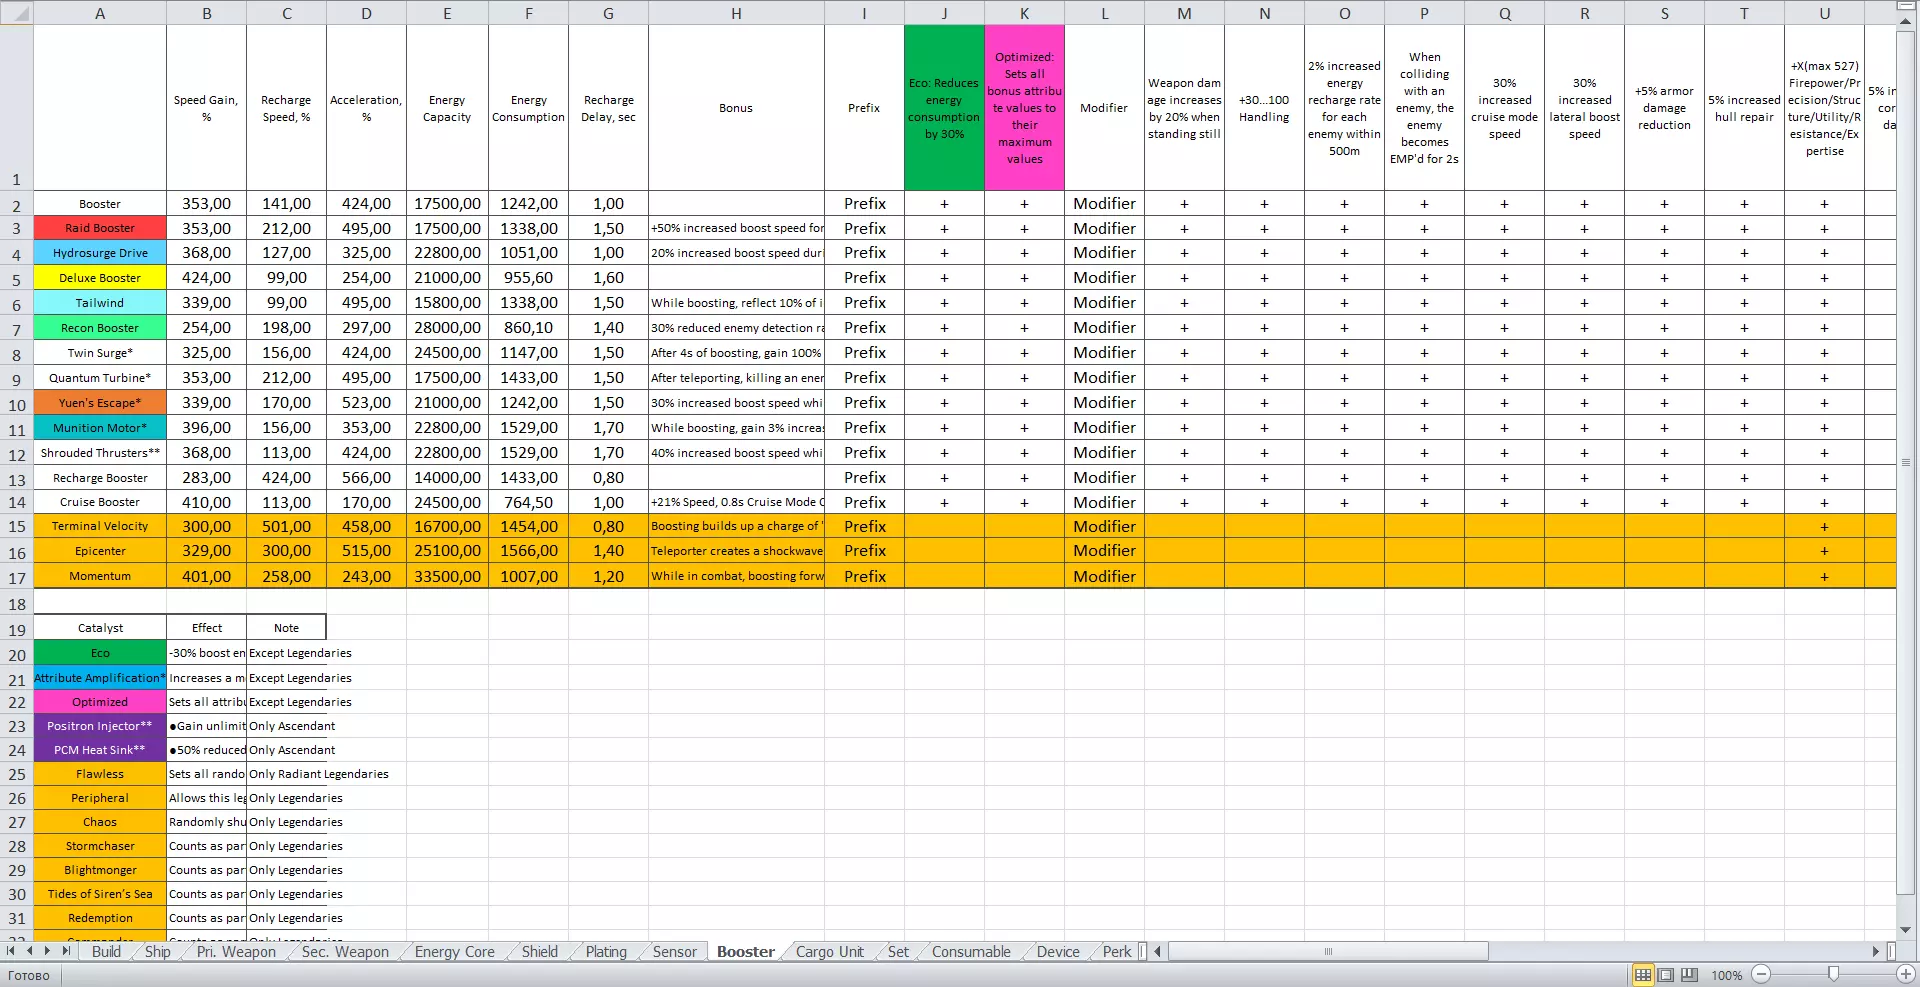Click the zoom out minus button
The height and width of the screenshot is (987, 1920).
1762,975
